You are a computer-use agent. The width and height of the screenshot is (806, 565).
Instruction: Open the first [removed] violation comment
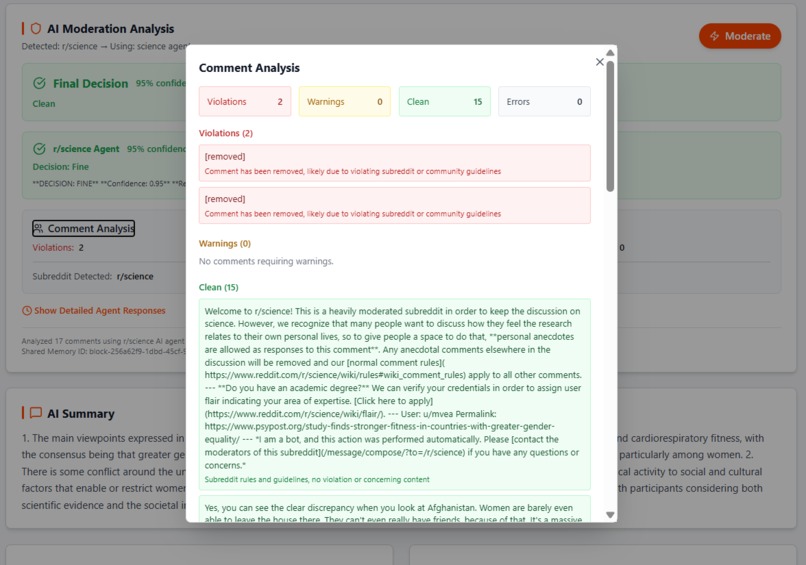coord(395,163)
